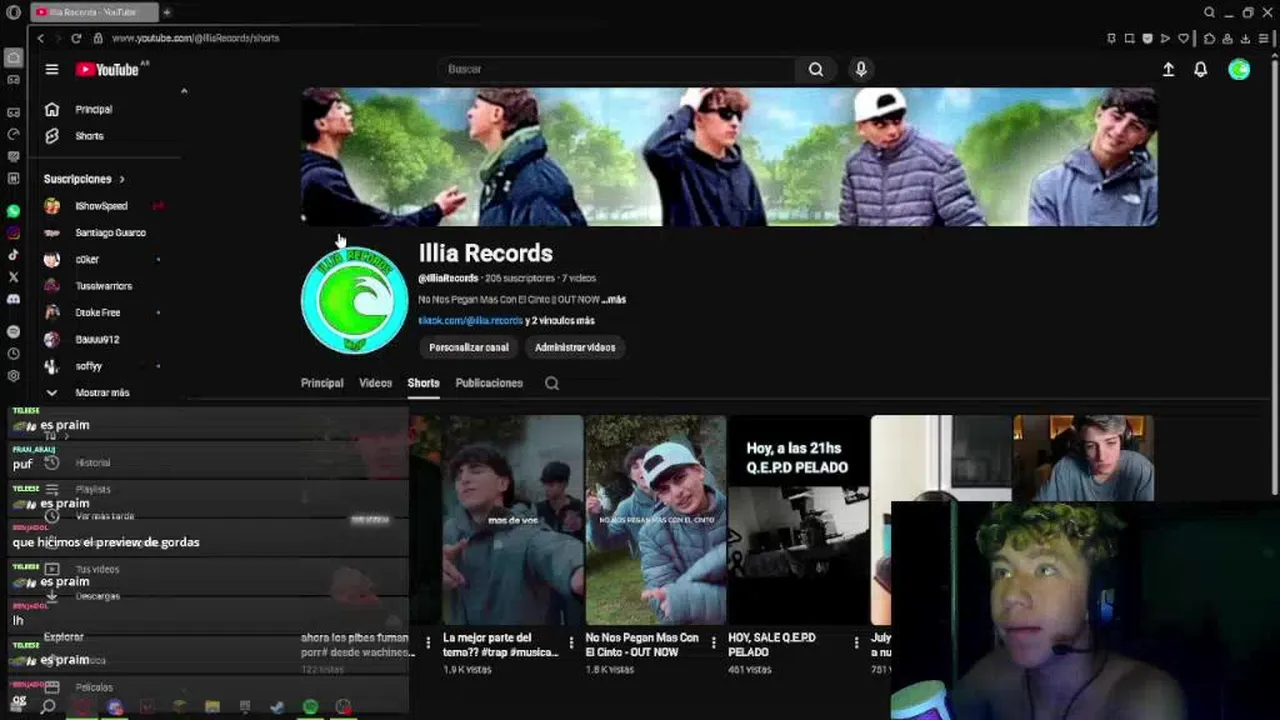Select the Illia Records browser tab
The height and width of the screenshot is (720, 1280).
[94, 12]
